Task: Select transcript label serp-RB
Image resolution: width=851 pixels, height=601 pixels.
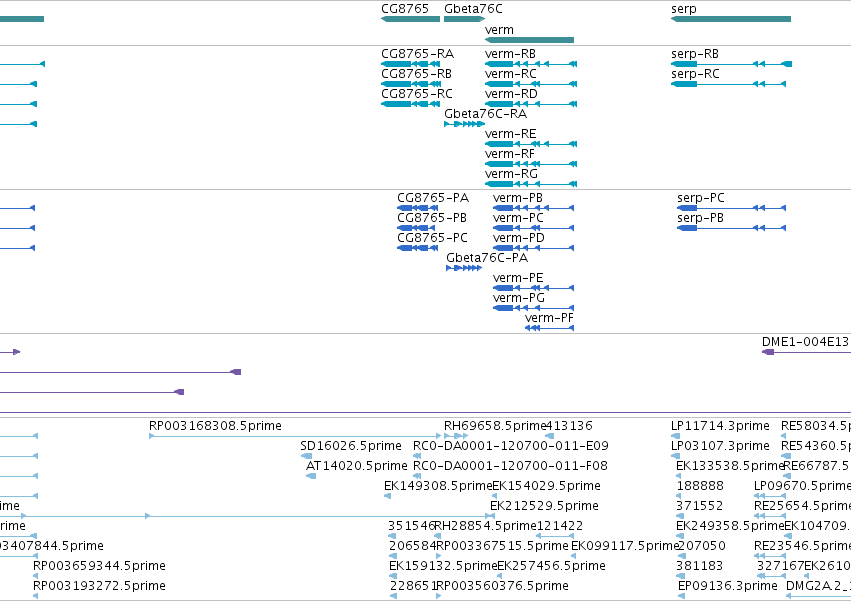Action: coord(695,54)
